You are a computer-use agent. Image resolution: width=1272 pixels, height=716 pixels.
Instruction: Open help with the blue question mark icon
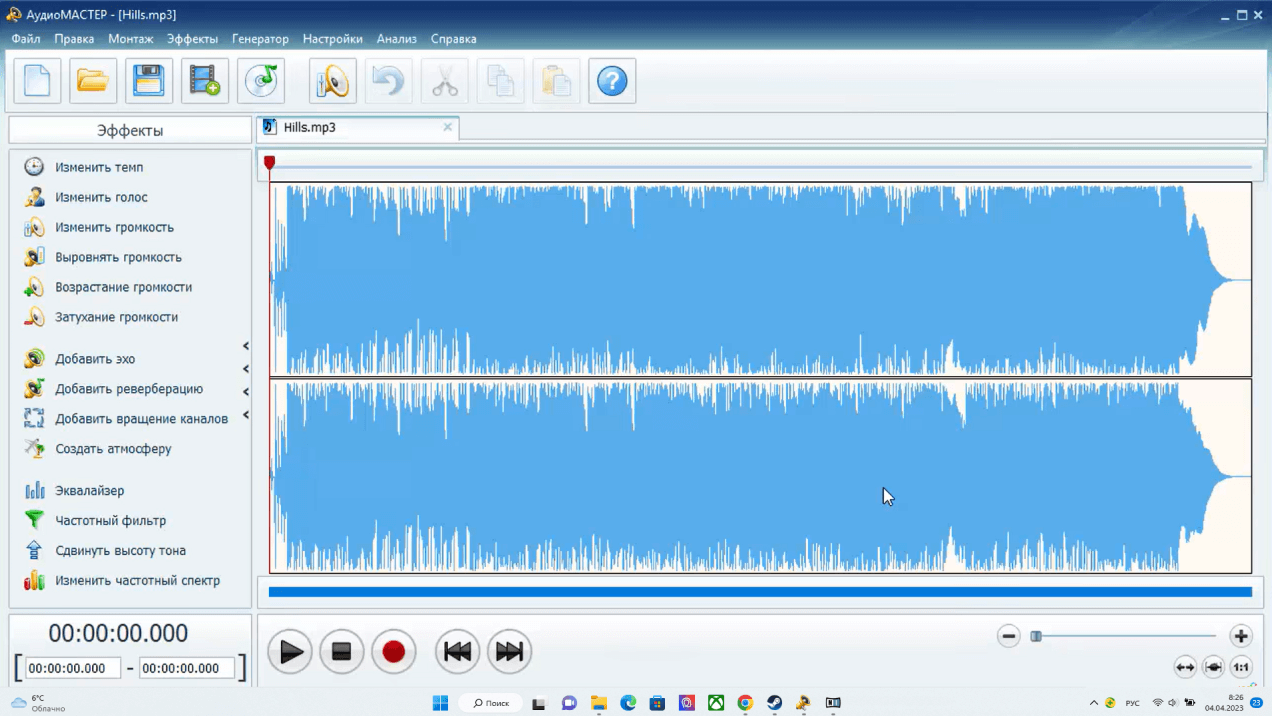point(612,81)
